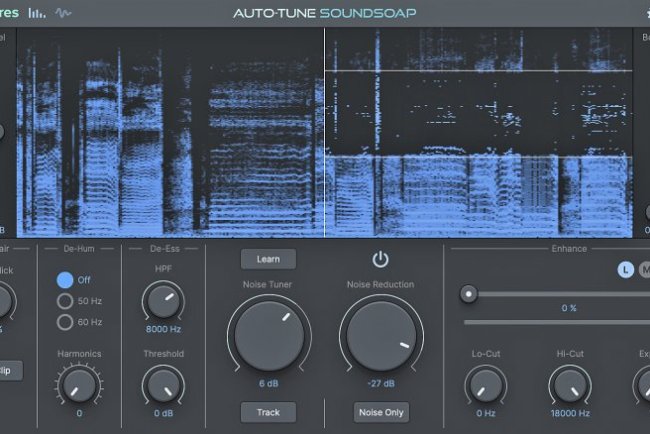Click the white playhead line in spectrogram

324,133
